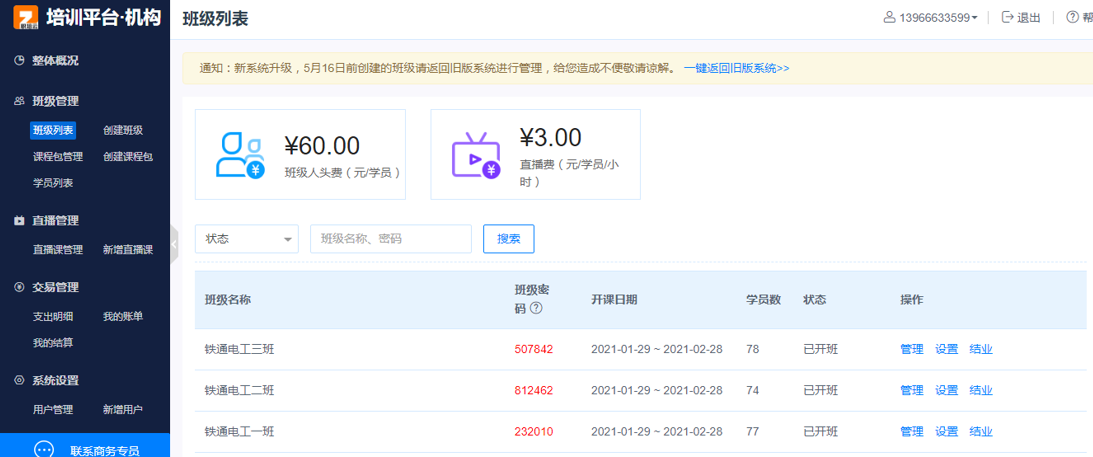Click the live broadcast fee TV icon
The height and width of the screenshot is (457, 1093).
coord(475,155)
